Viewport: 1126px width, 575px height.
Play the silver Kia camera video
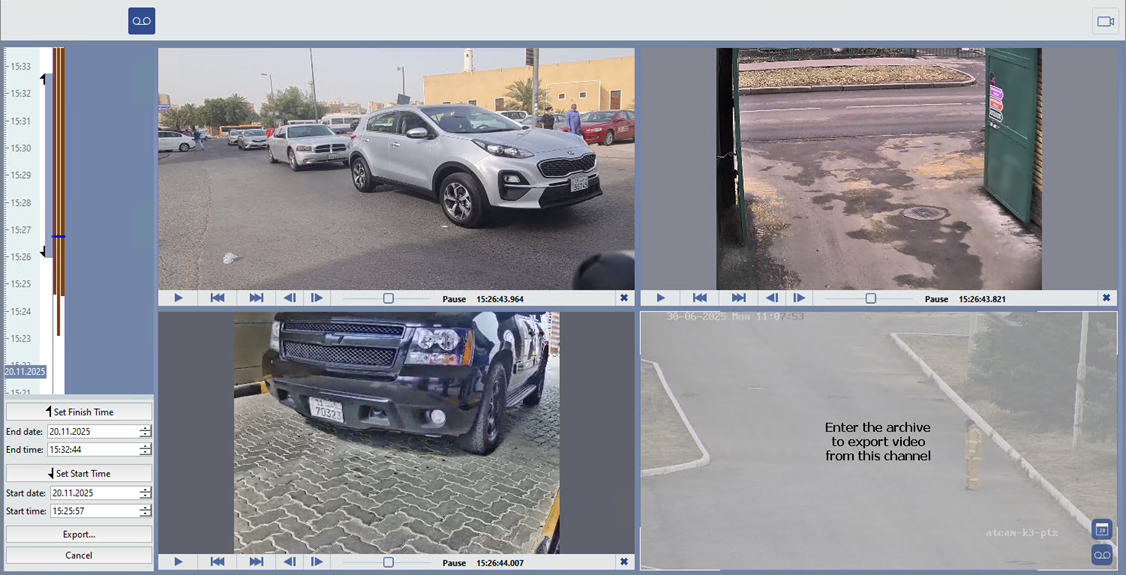(178, 298)
